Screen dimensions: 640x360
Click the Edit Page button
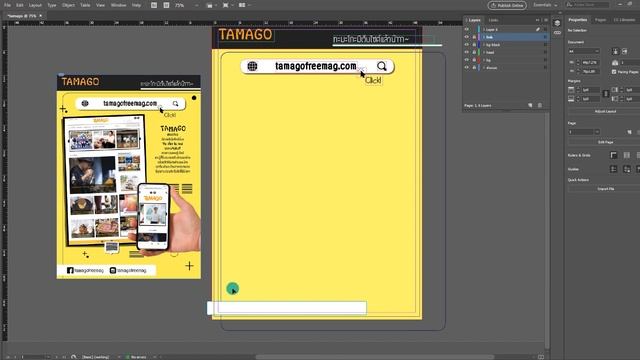605,142
